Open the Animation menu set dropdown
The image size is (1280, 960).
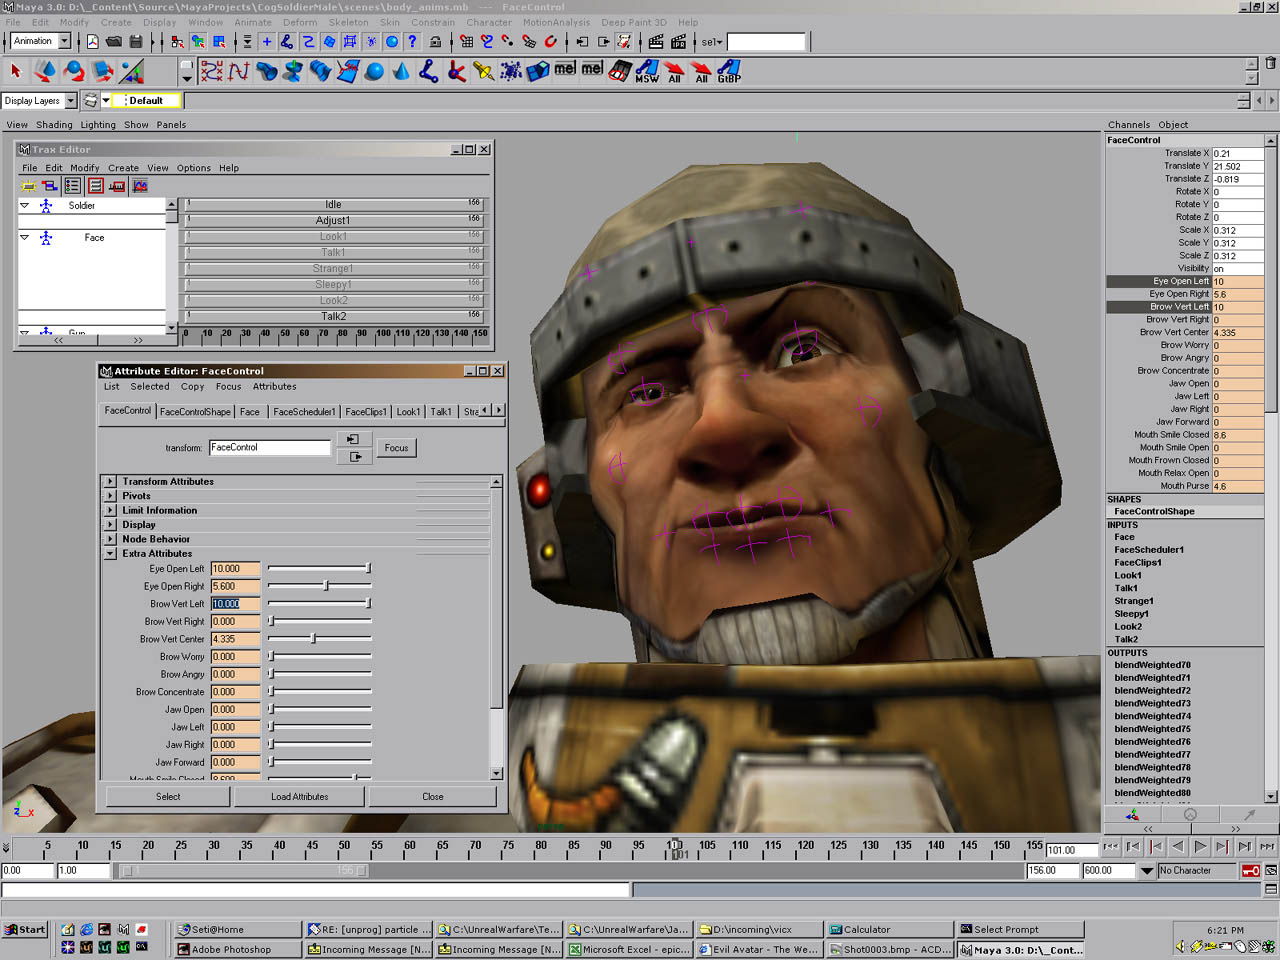65,42
